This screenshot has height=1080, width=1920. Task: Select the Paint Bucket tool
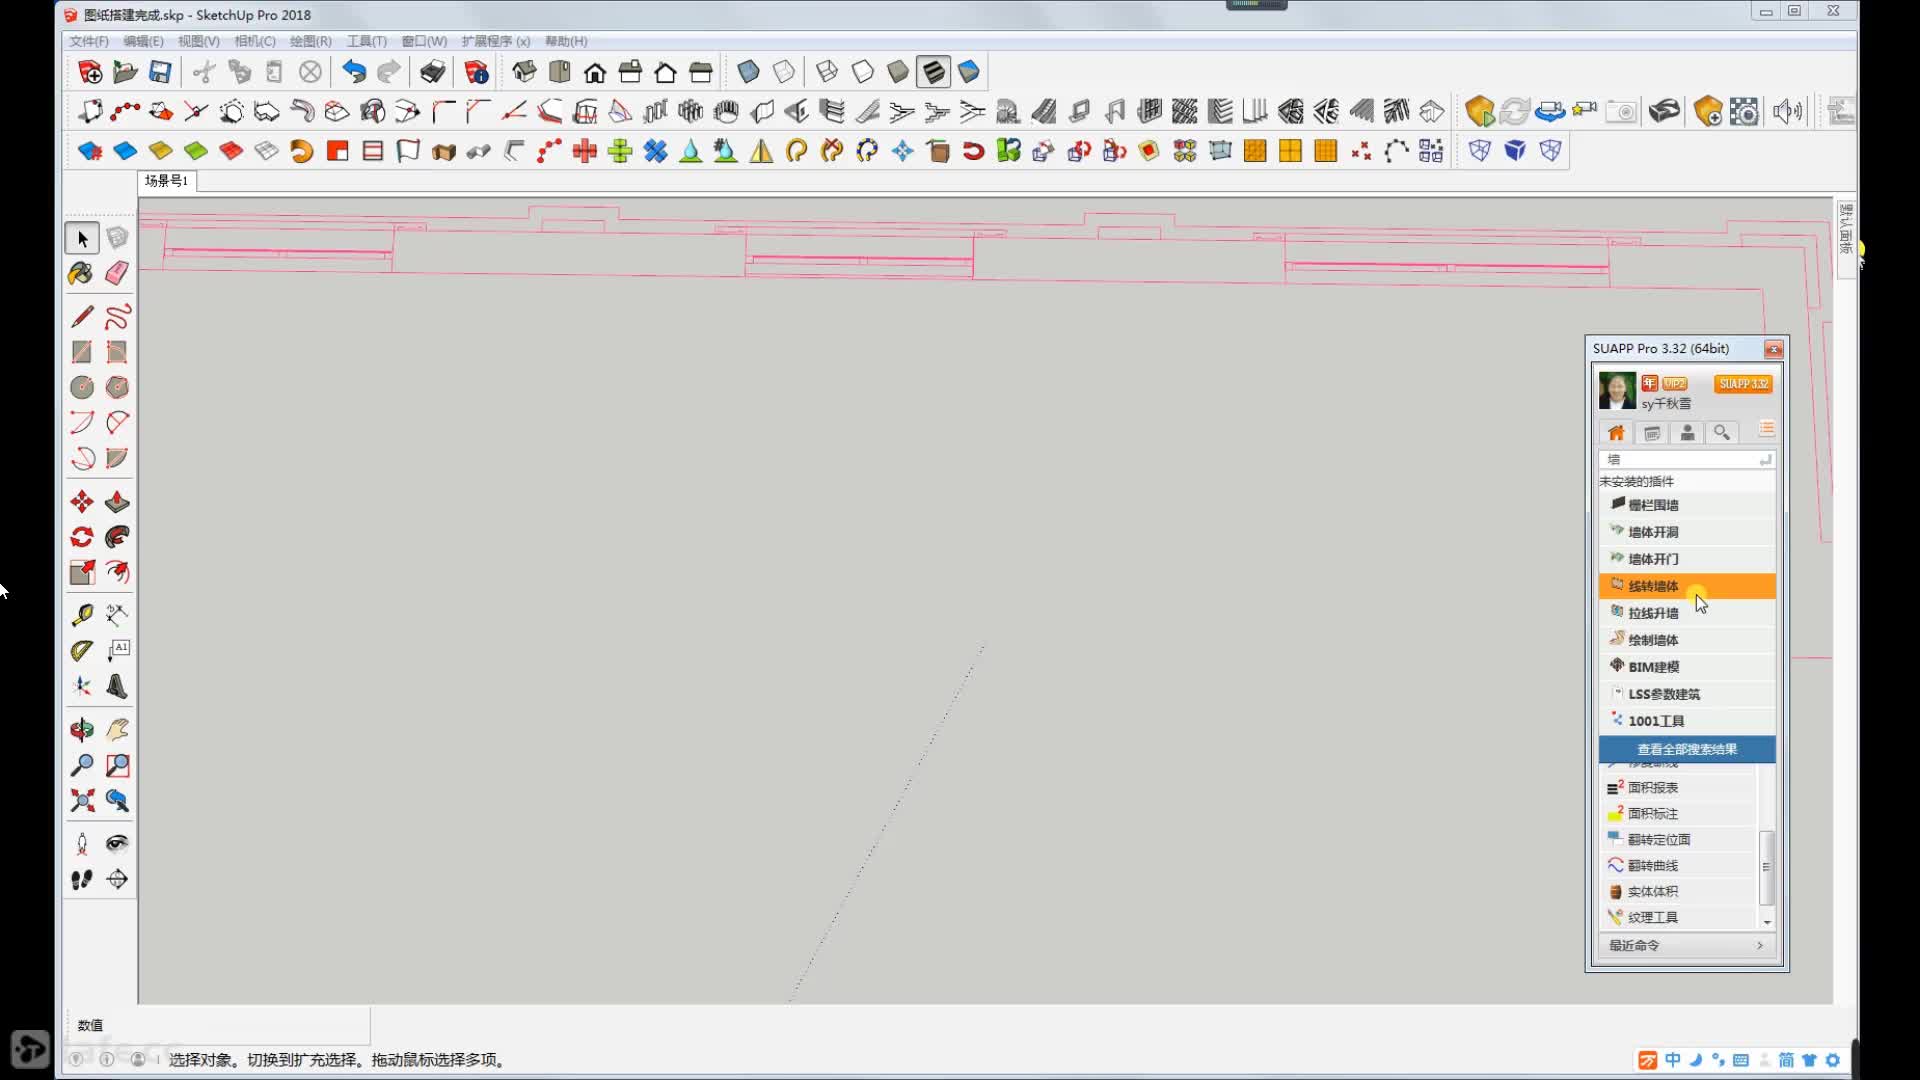pos(82,273)
